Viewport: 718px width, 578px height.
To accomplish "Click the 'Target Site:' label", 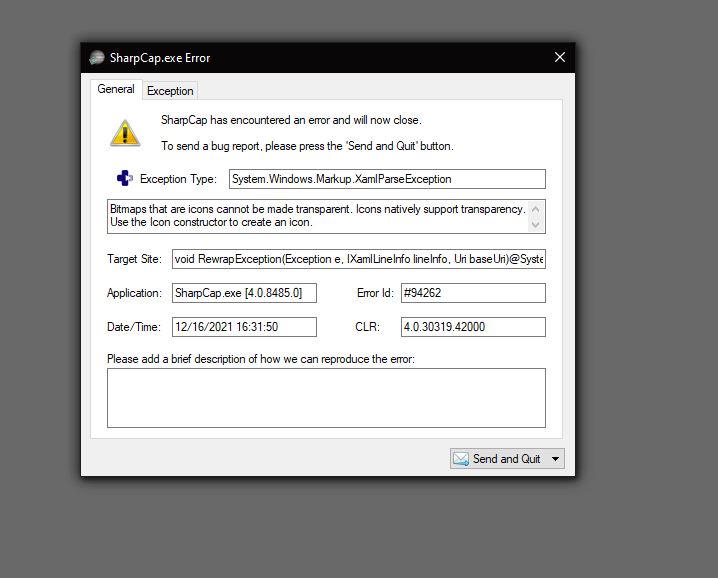I will (x=134, y=259).
